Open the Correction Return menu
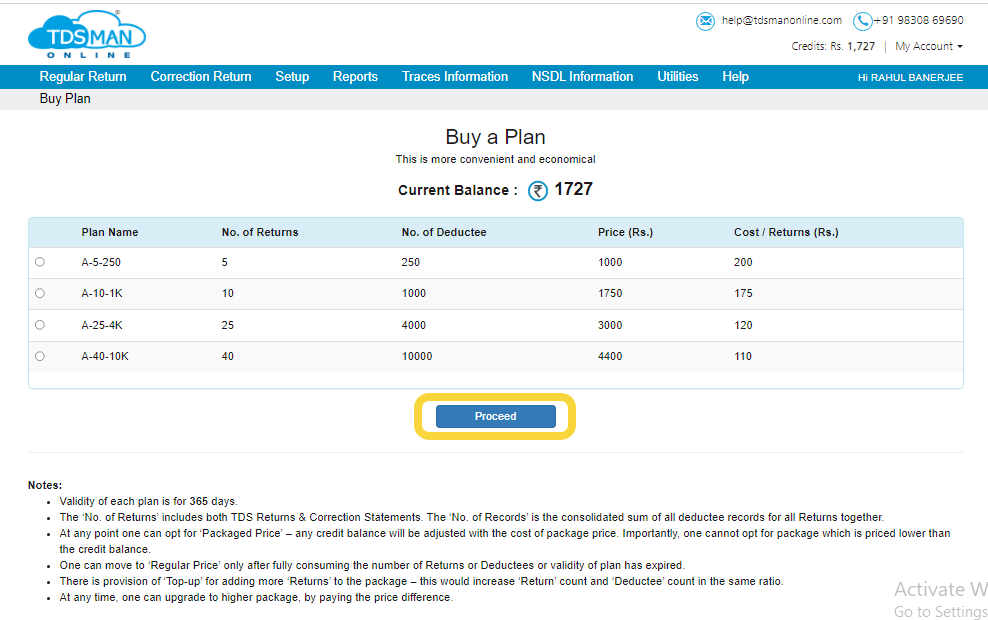Image resolution: width=988 pixels, height=620 pixels. (201, 77)
